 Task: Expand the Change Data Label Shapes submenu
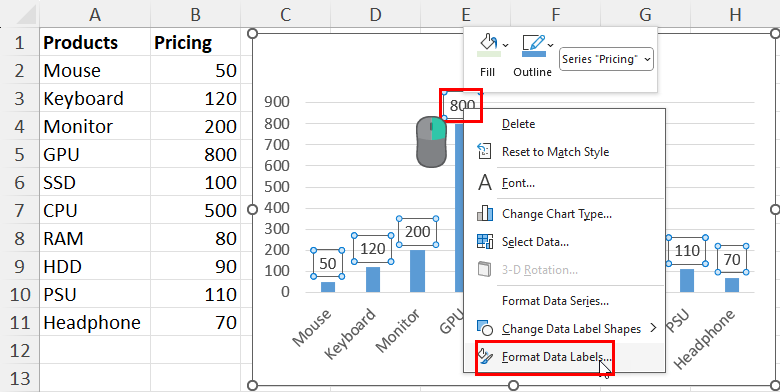tap(571, 329)
